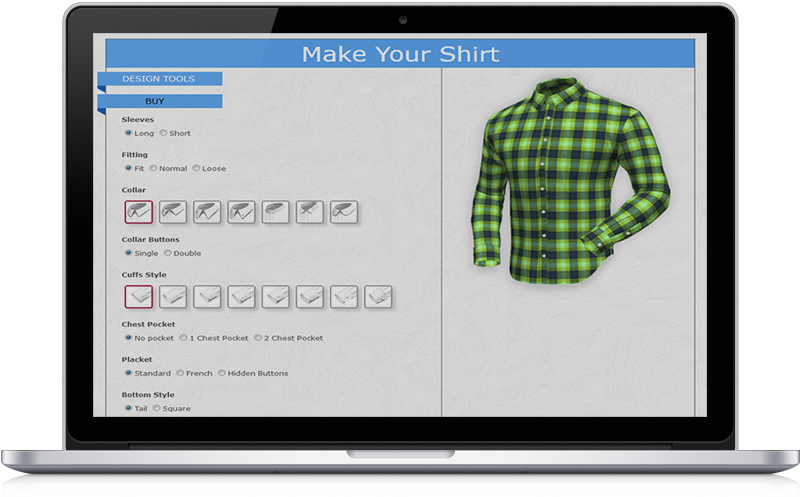This screenshot has width=800, height=497.
Task: Select the 1 Chest Pocket option
Action: (x=183, y=337)
